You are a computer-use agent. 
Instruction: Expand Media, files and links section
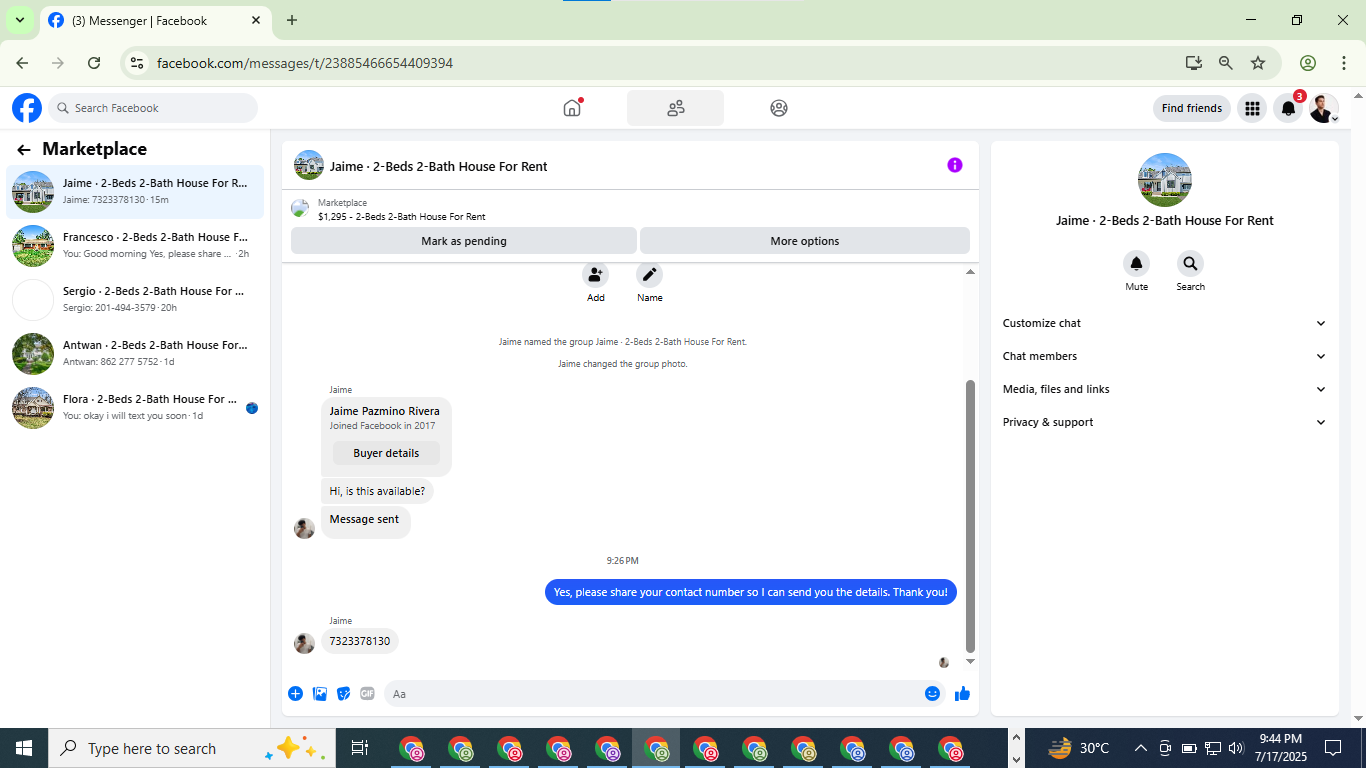[x=1165, y=389]
